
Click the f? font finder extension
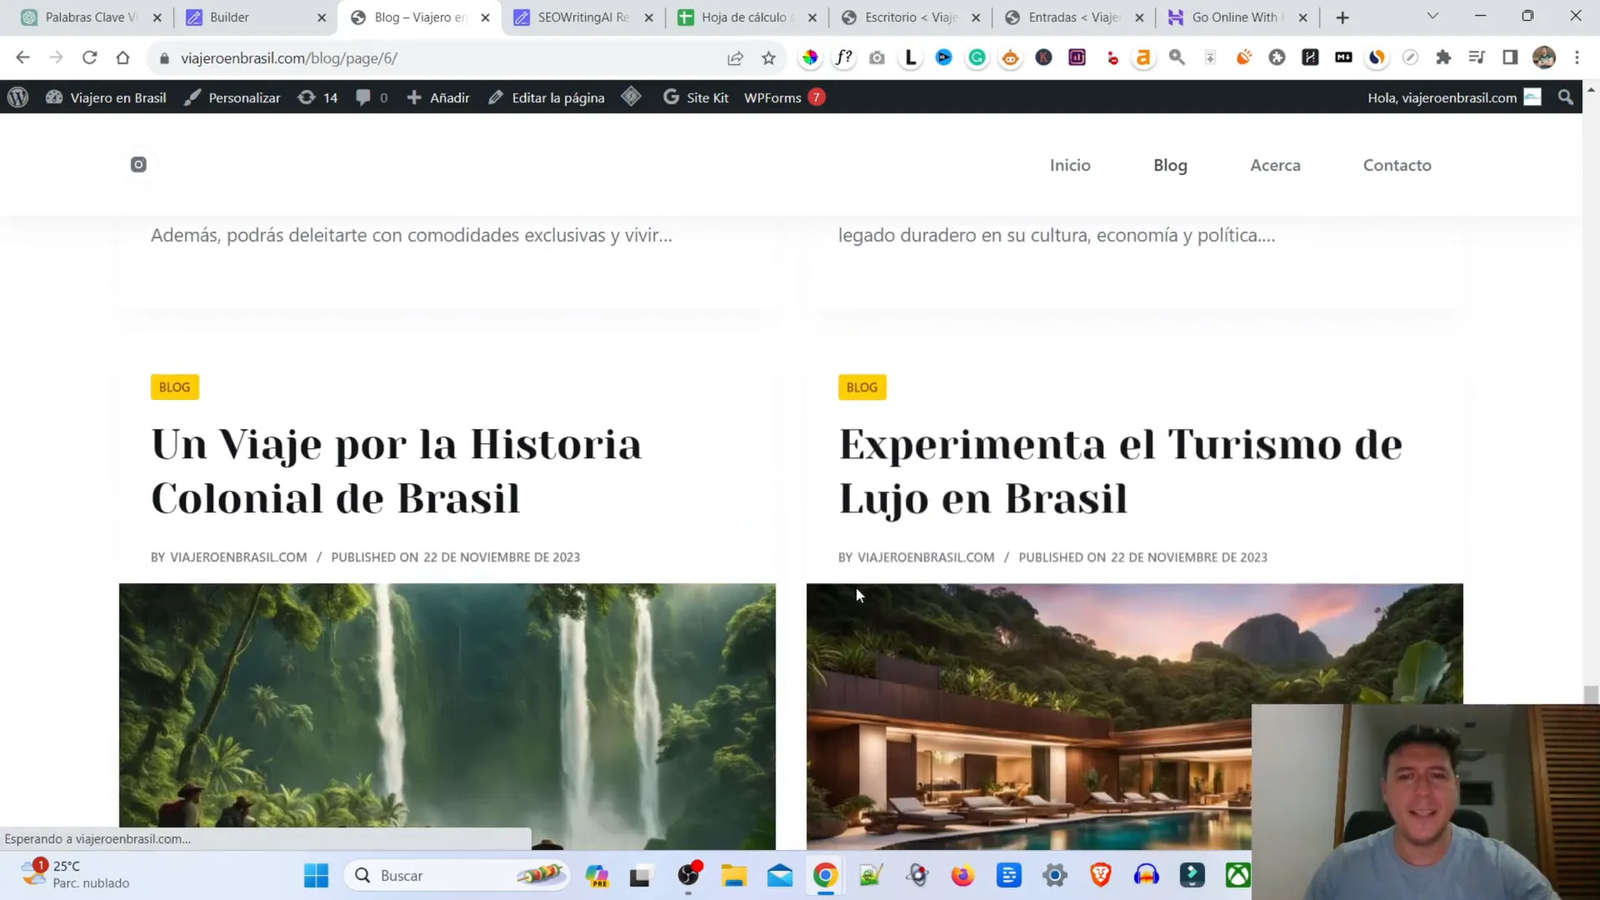(844, 58)
